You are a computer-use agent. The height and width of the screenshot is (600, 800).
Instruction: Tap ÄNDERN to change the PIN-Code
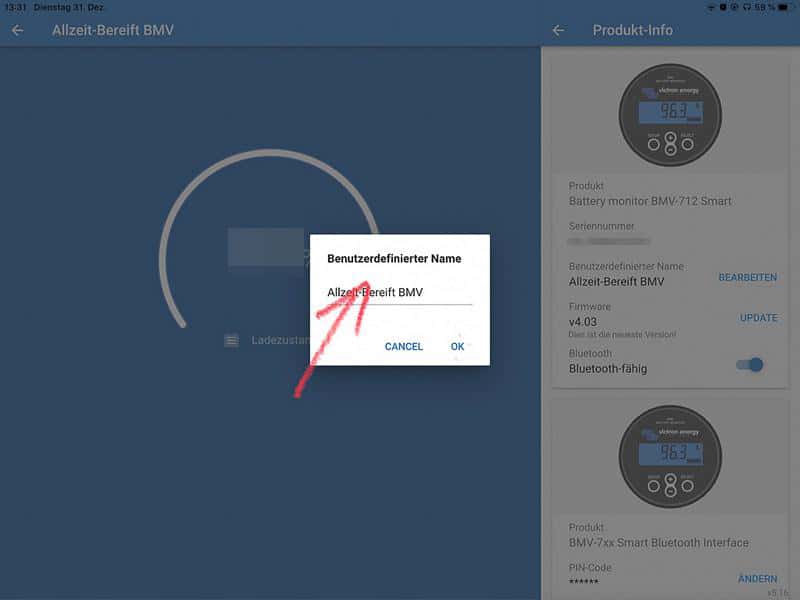(x=757, y=579)
